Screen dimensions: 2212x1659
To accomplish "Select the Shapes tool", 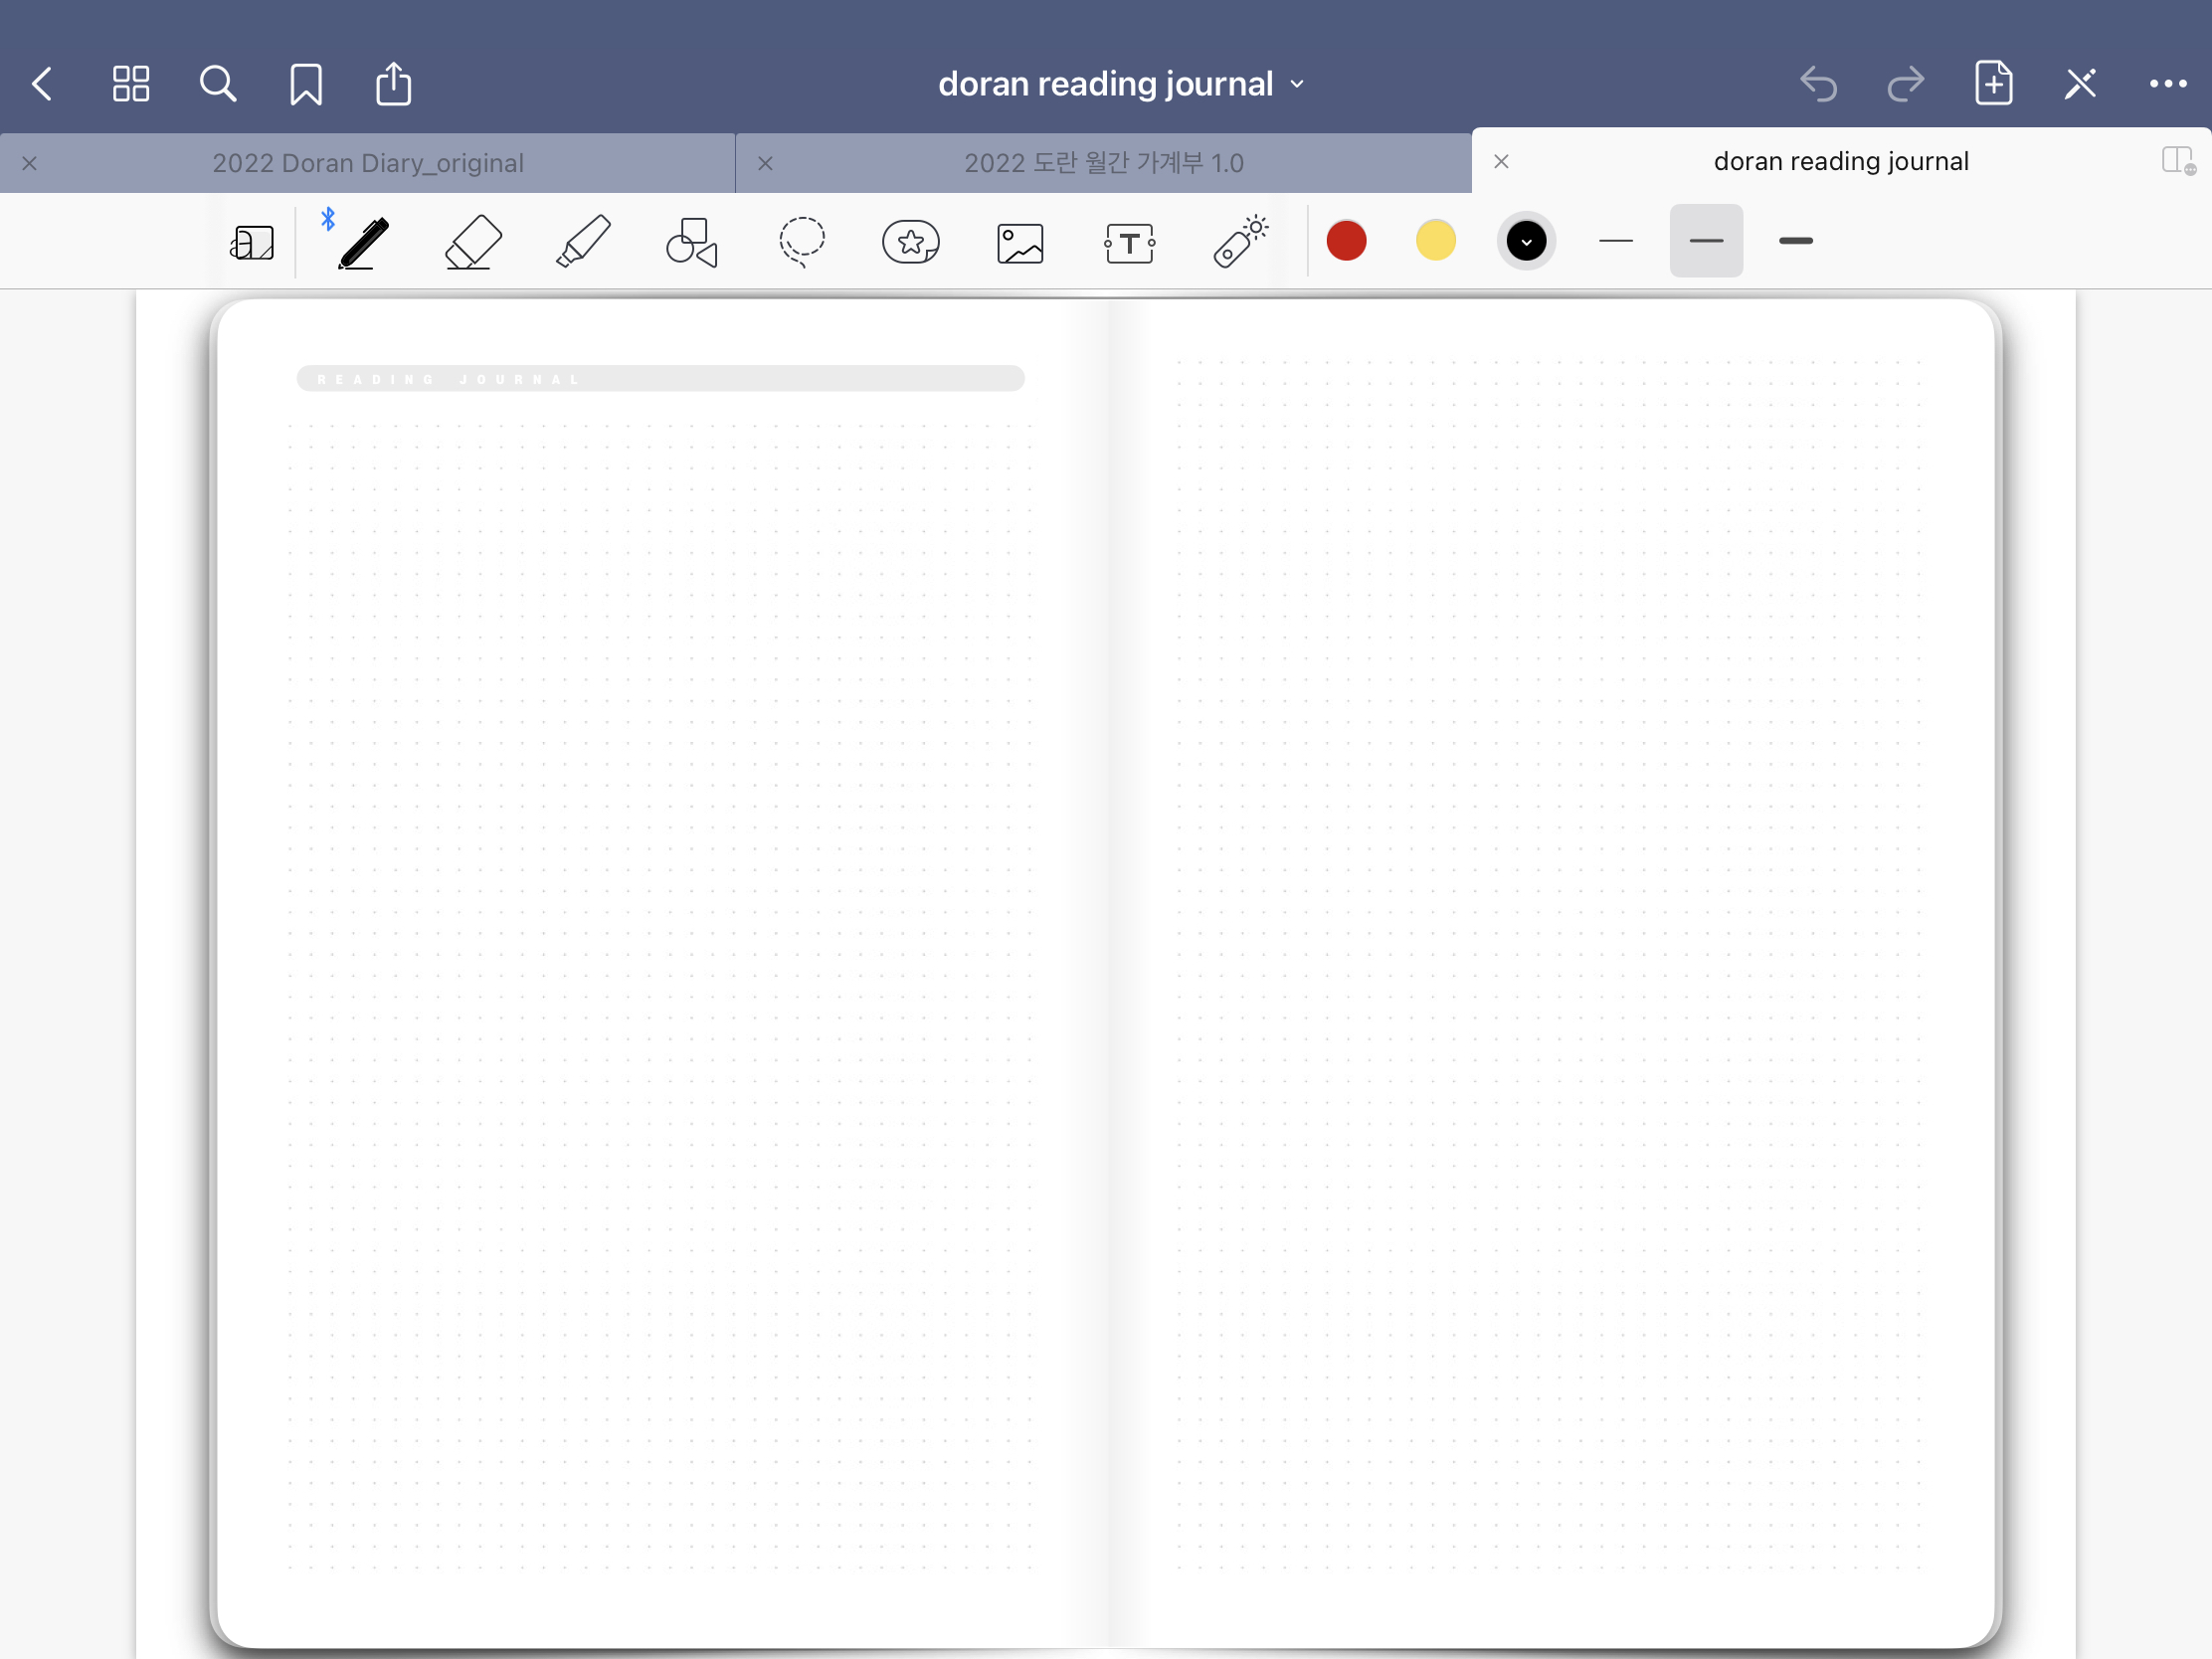I will pos(692,242).
